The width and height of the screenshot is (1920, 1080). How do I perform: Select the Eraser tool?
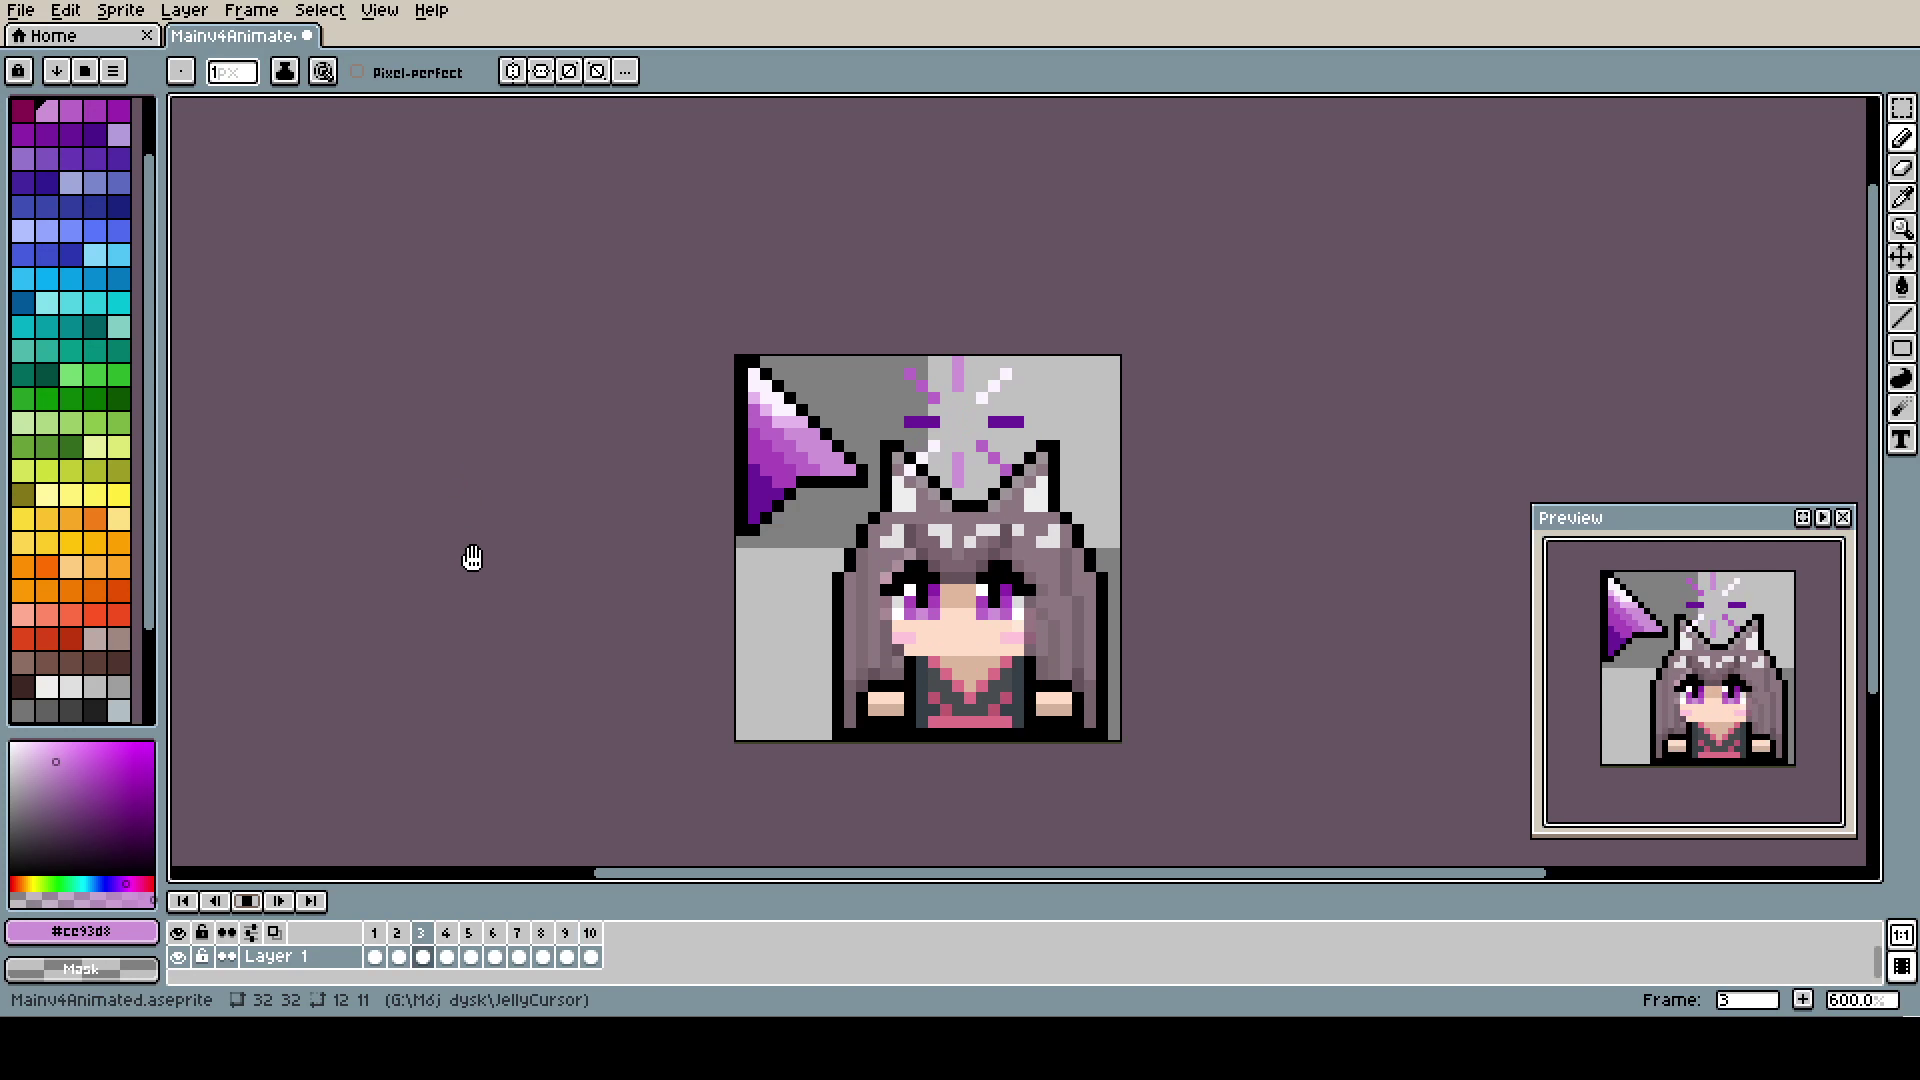pos(1901,168)
